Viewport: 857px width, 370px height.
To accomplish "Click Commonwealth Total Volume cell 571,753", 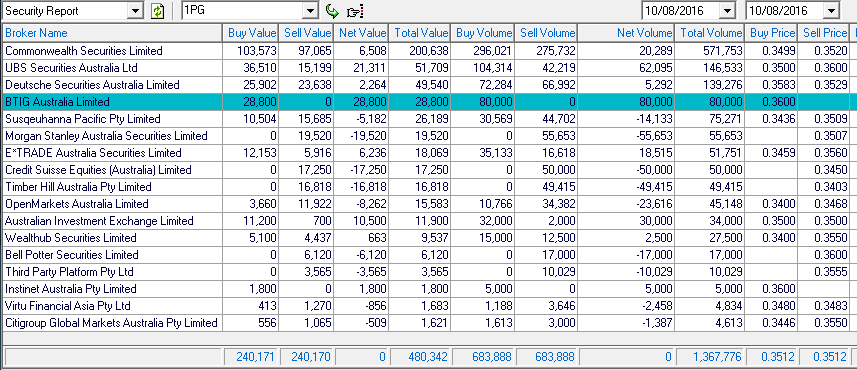I will (710, 51).
